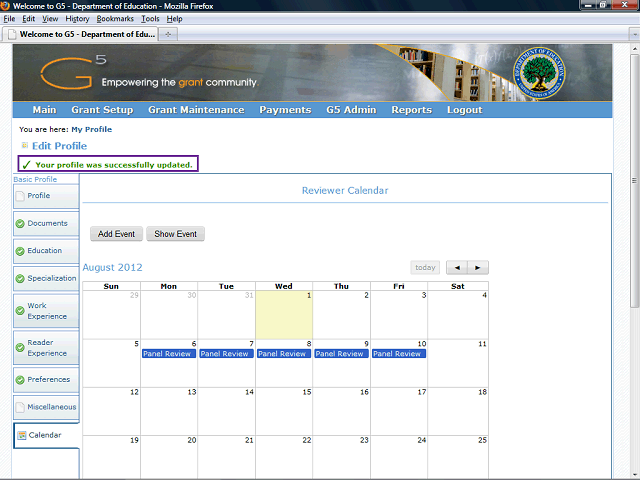Screen dimensions: 640x480
Task: Open Grant Setup in navigation bar
Action: [x=102, y=110]
